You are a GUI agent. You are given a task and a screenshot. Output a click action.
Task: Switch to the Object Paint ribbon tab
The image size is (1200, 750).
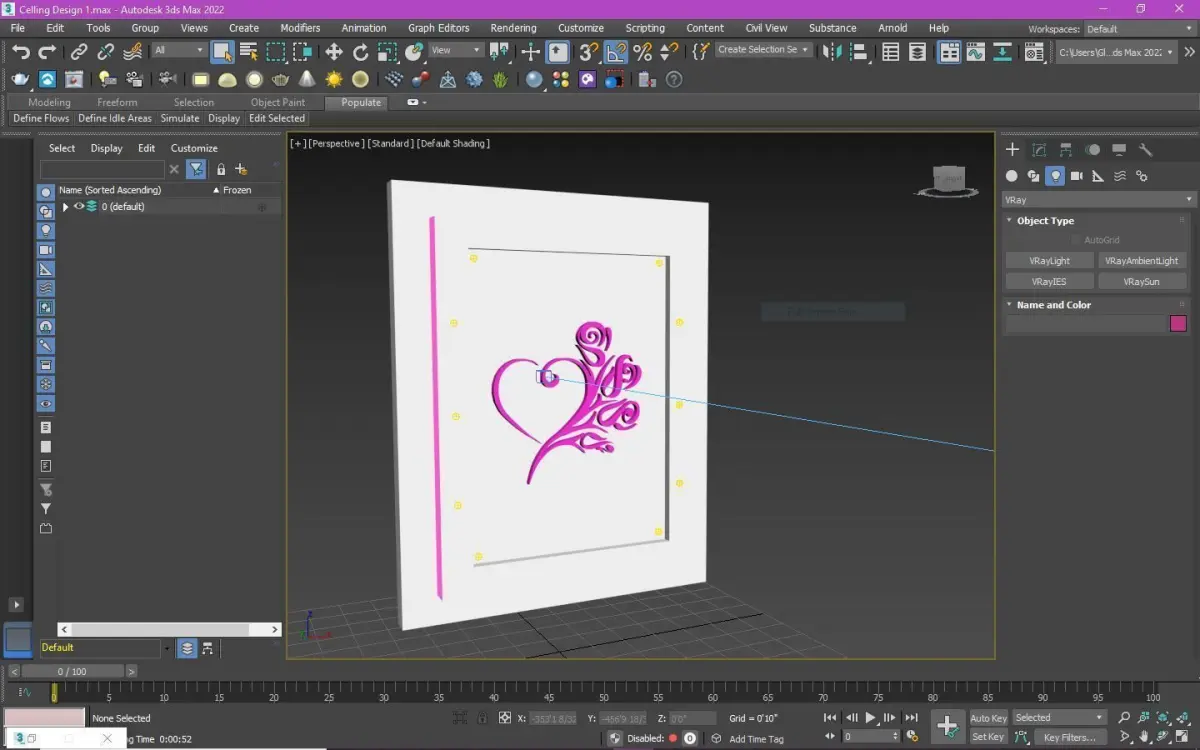(278, 102)
